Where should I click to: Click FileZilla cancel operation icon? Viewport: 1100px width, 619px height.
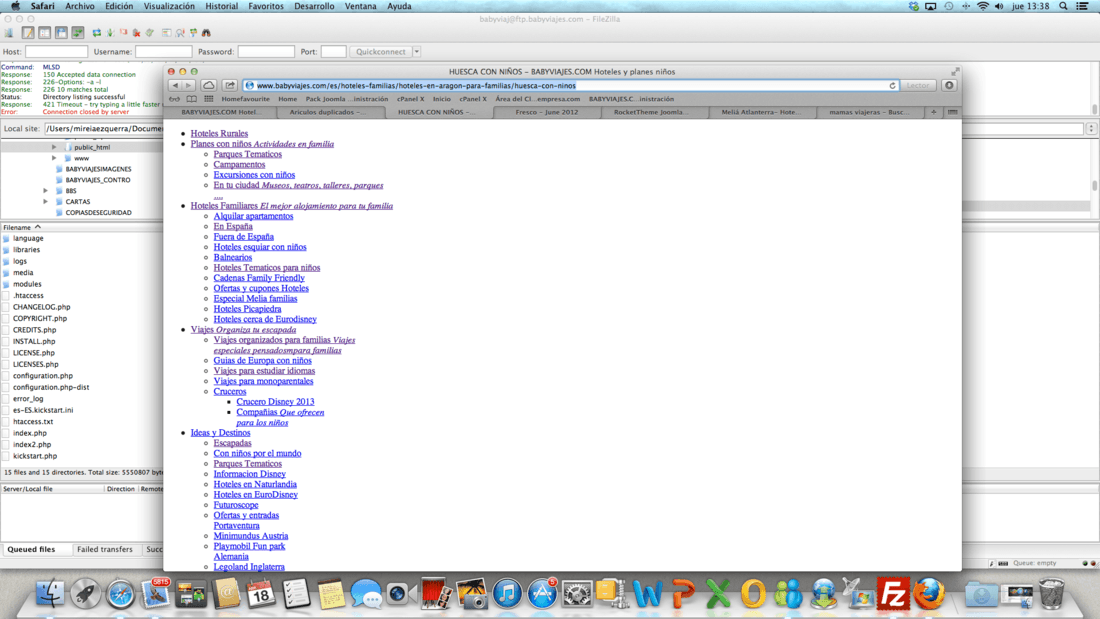(x=123, y=33)
